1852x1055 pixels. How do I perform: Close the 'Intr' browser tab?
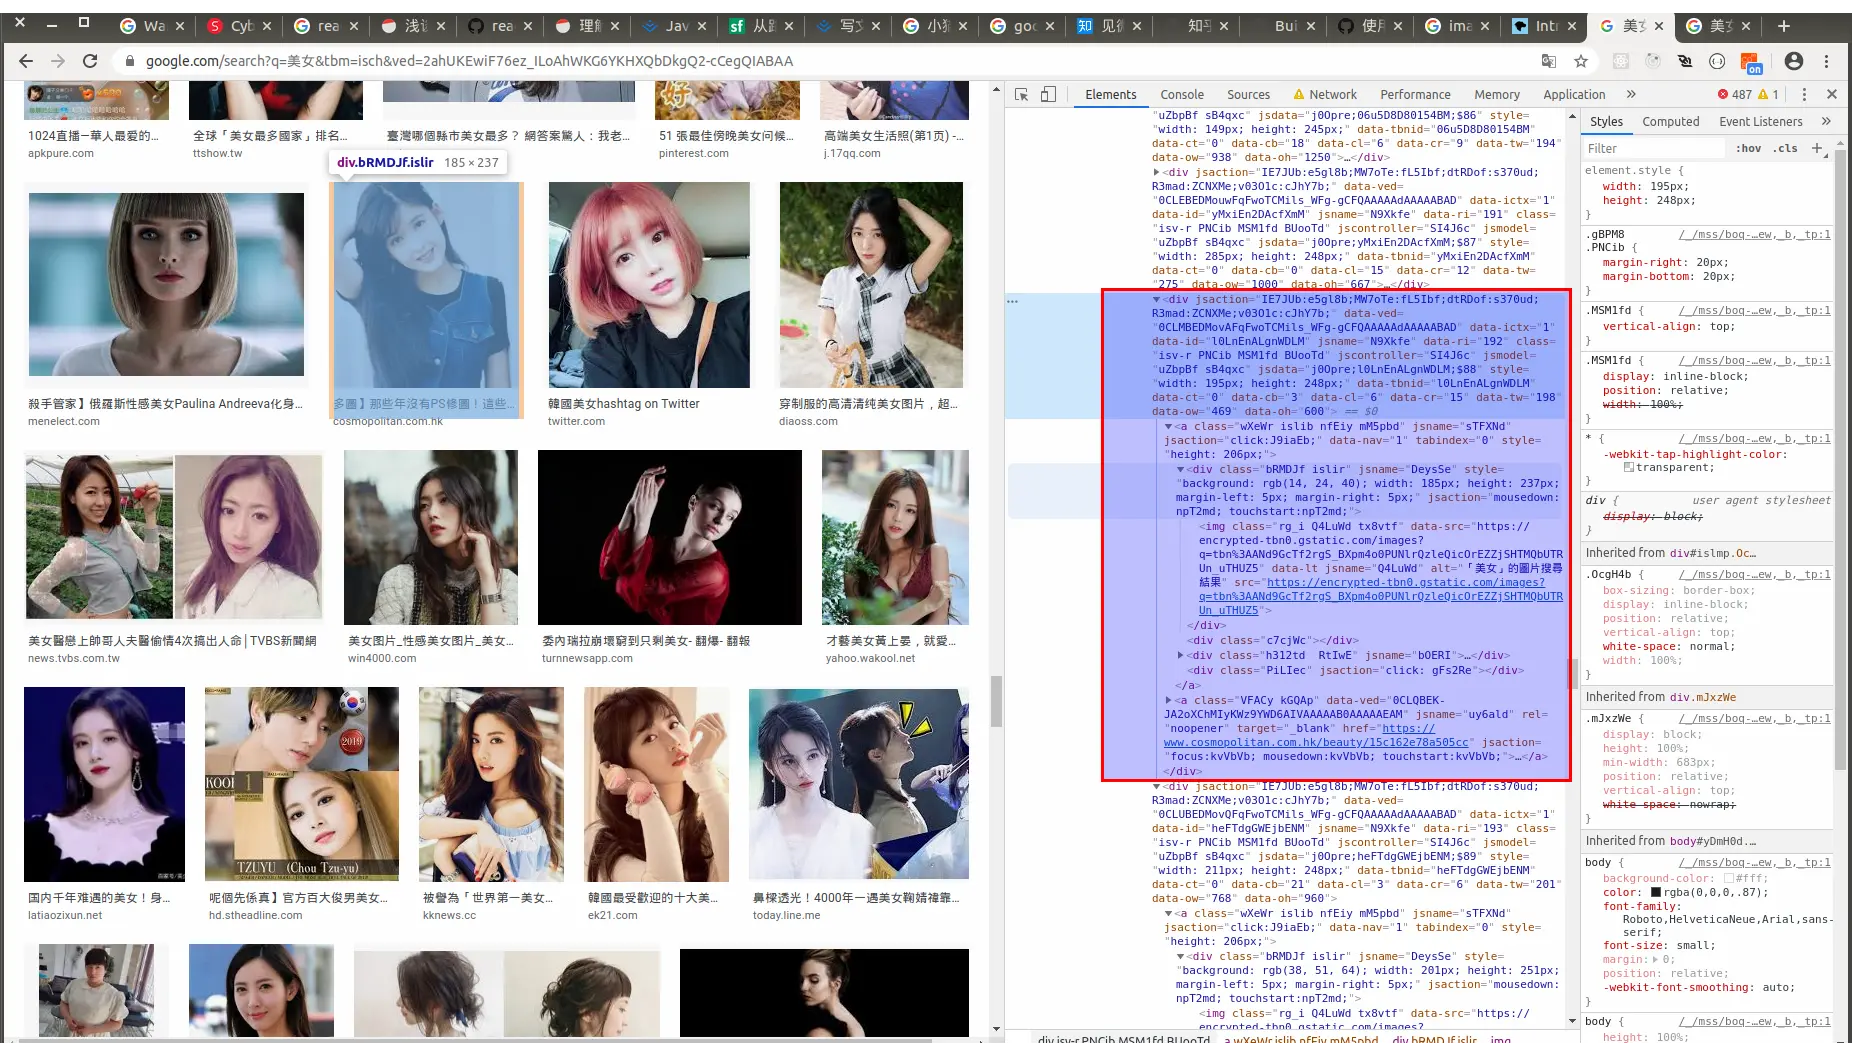pos(1571,26)
